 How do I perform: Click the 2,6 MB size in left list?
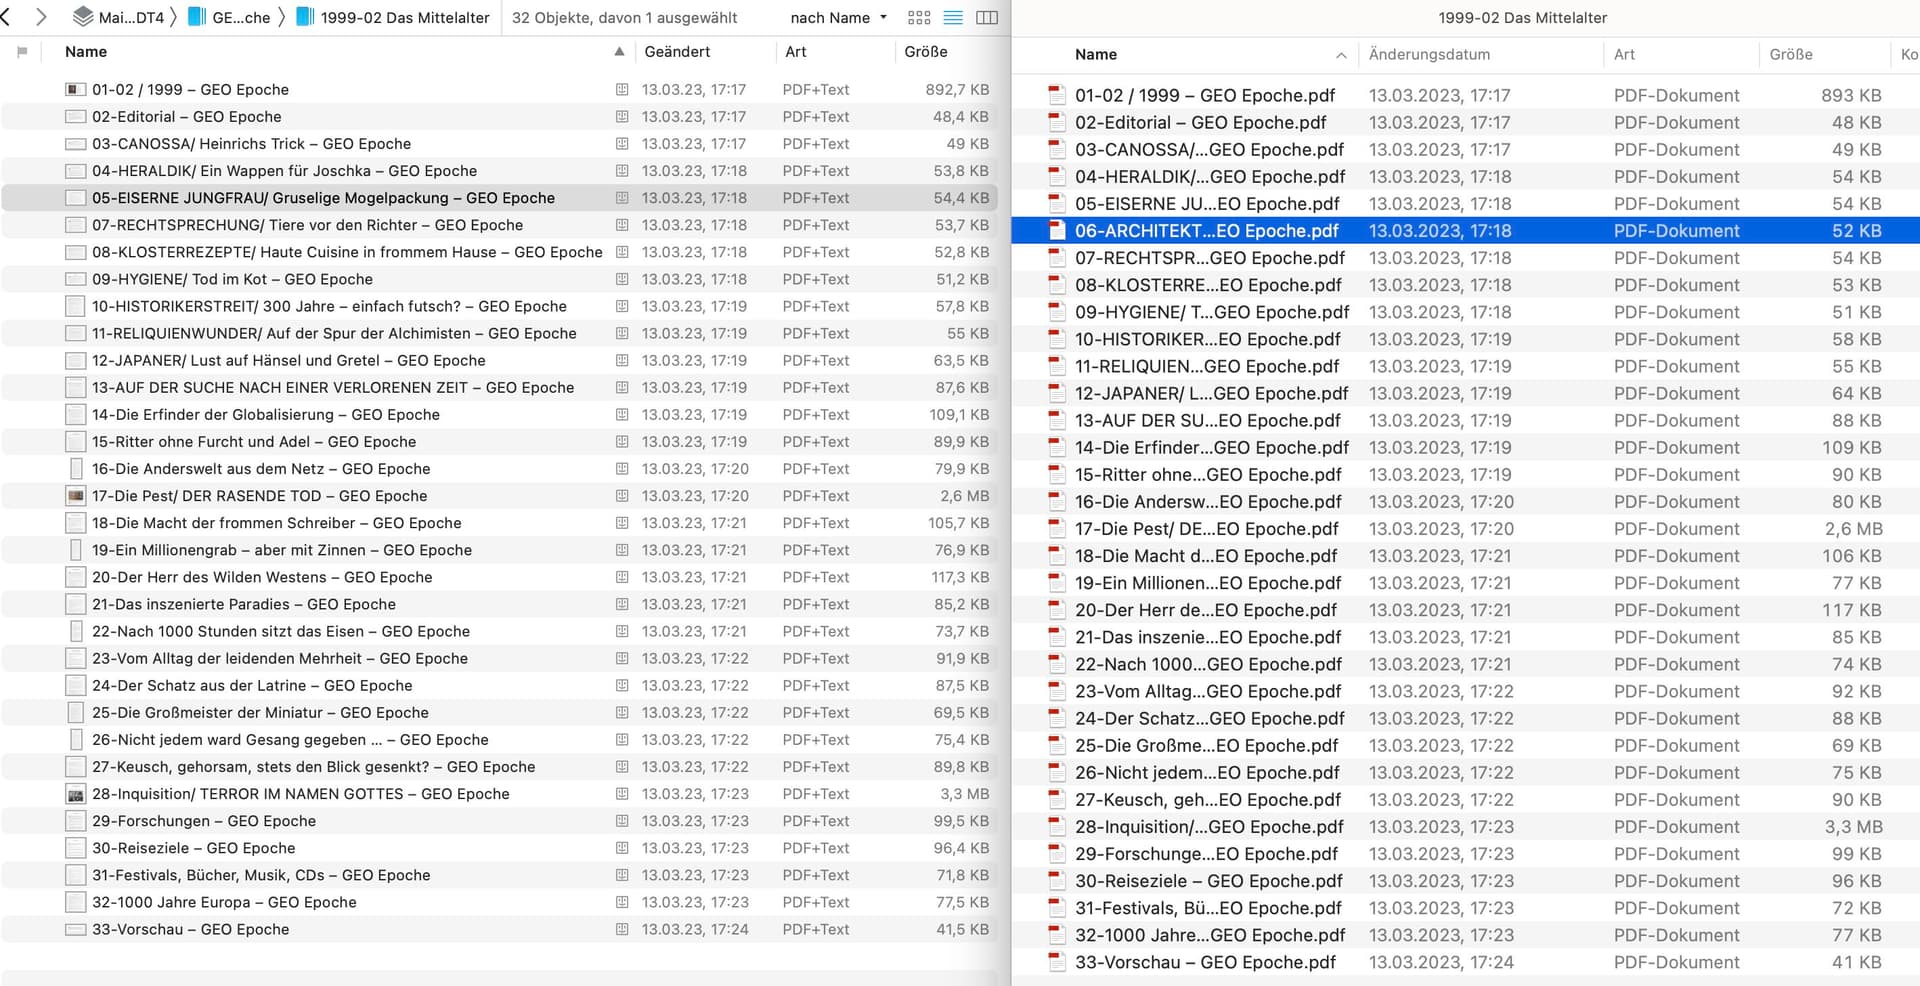pyautogui.click(x=964, y=495)
